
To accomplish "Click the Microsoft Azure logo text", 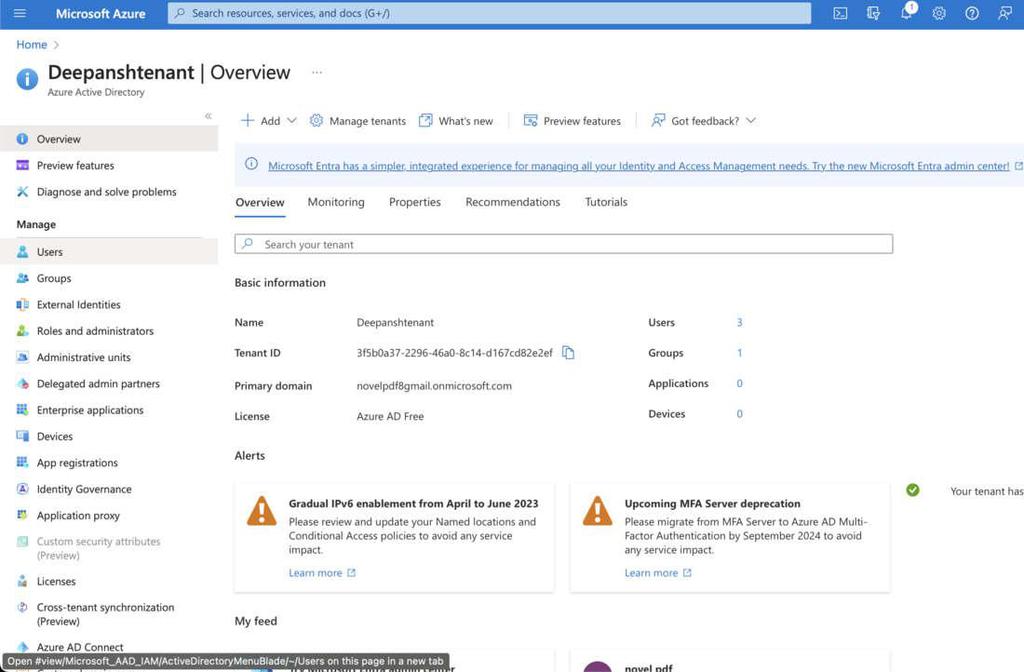I will 101,13.
